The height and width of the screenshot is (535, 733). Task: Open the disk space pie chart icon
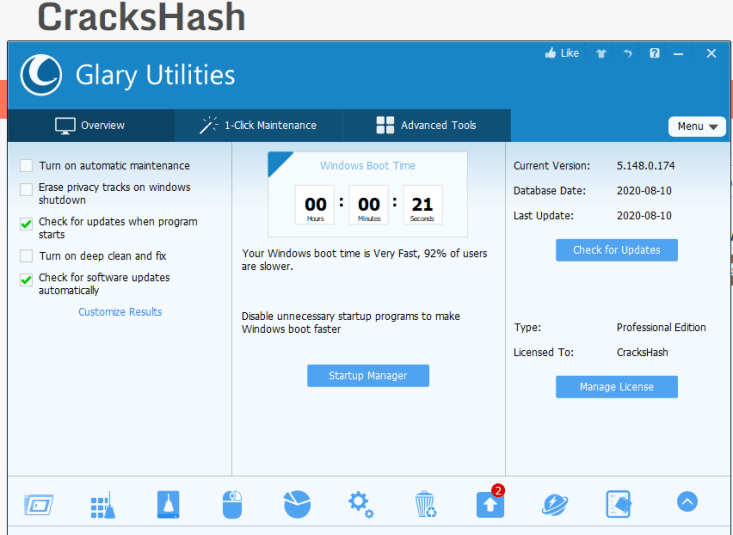click(x=297, y=503)
